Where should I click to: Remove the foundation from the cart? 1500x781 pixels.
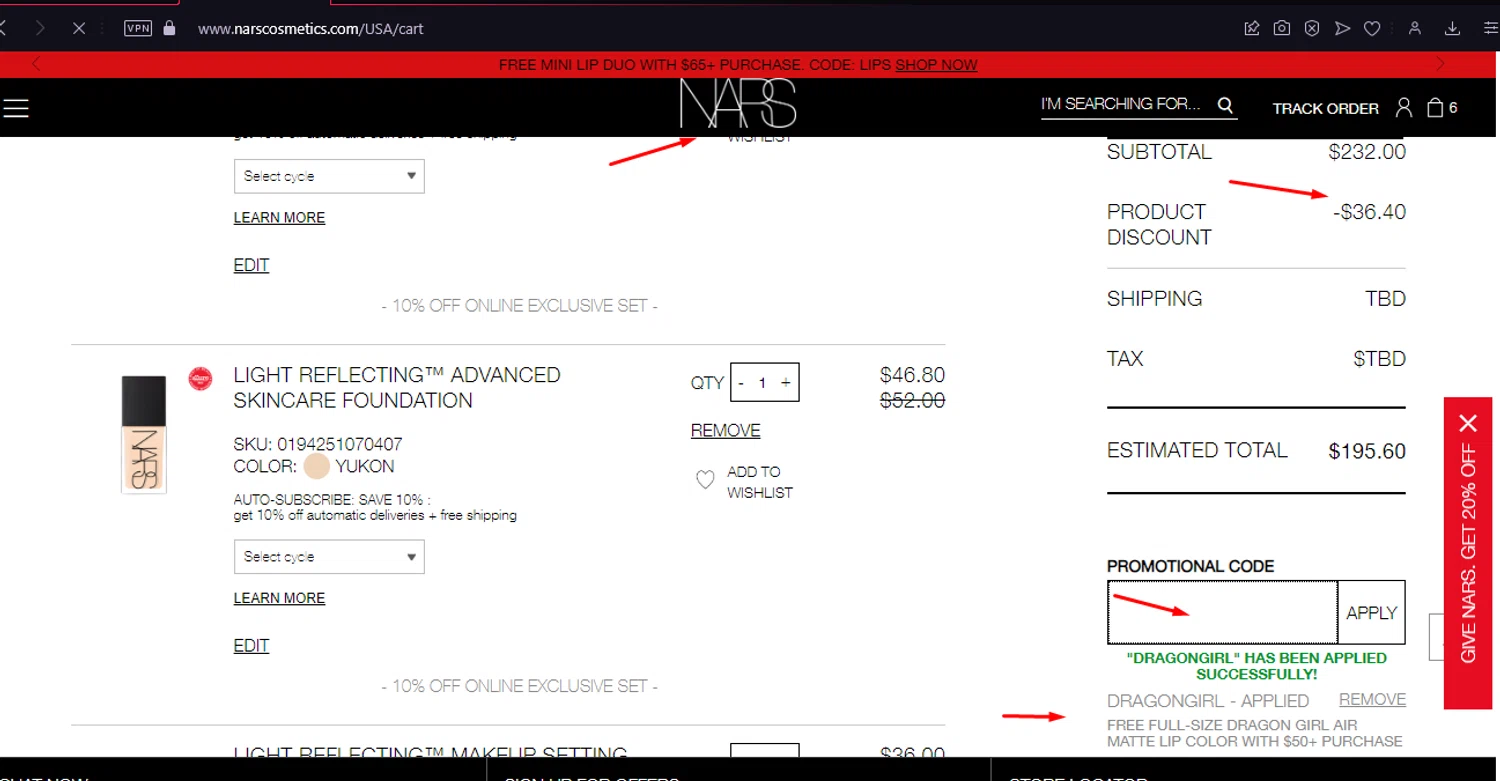pos(725,431)
